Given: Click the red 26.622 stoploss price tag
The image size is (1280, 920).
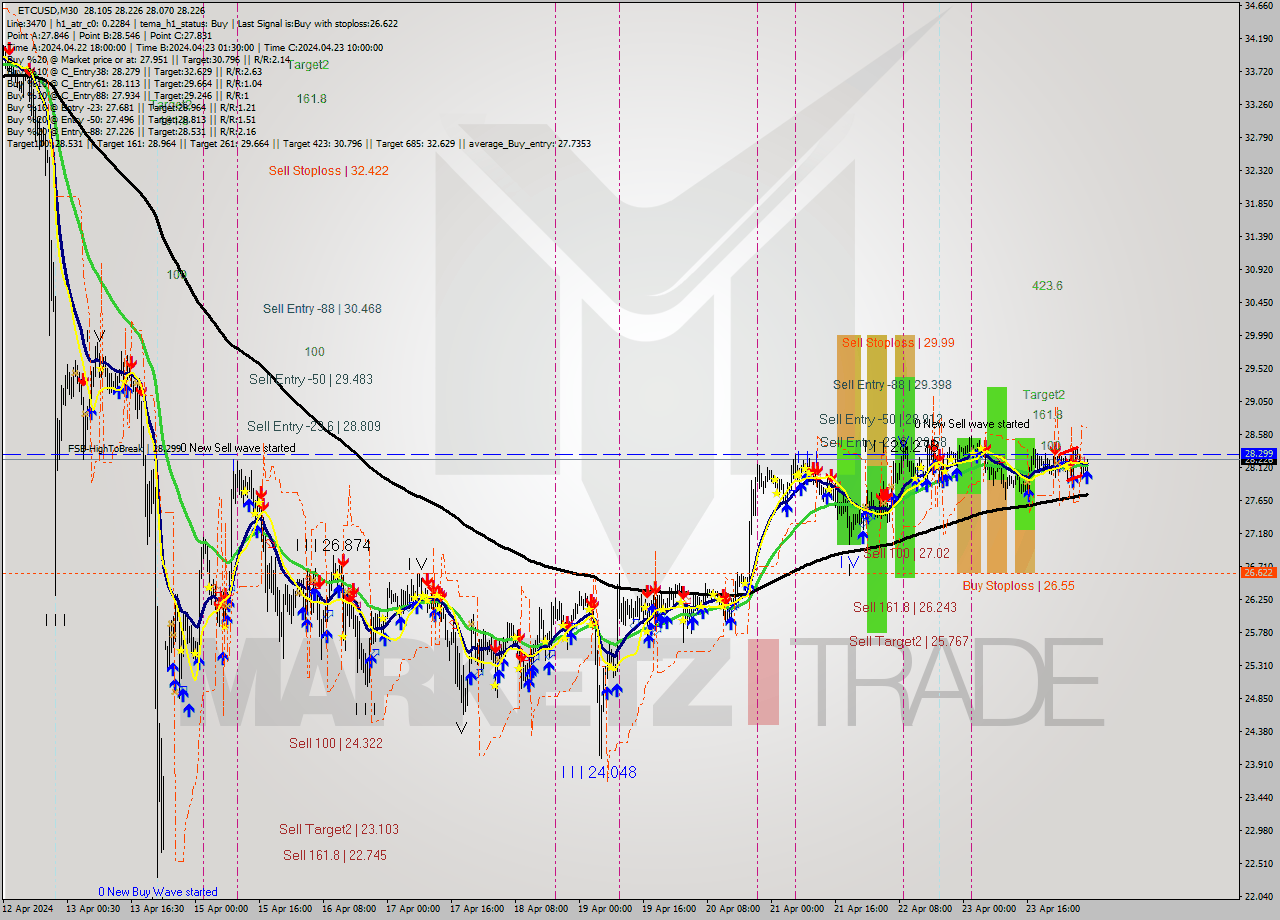Looking at the screenshot, I should pyautogui.click(x=1258, y=572).
